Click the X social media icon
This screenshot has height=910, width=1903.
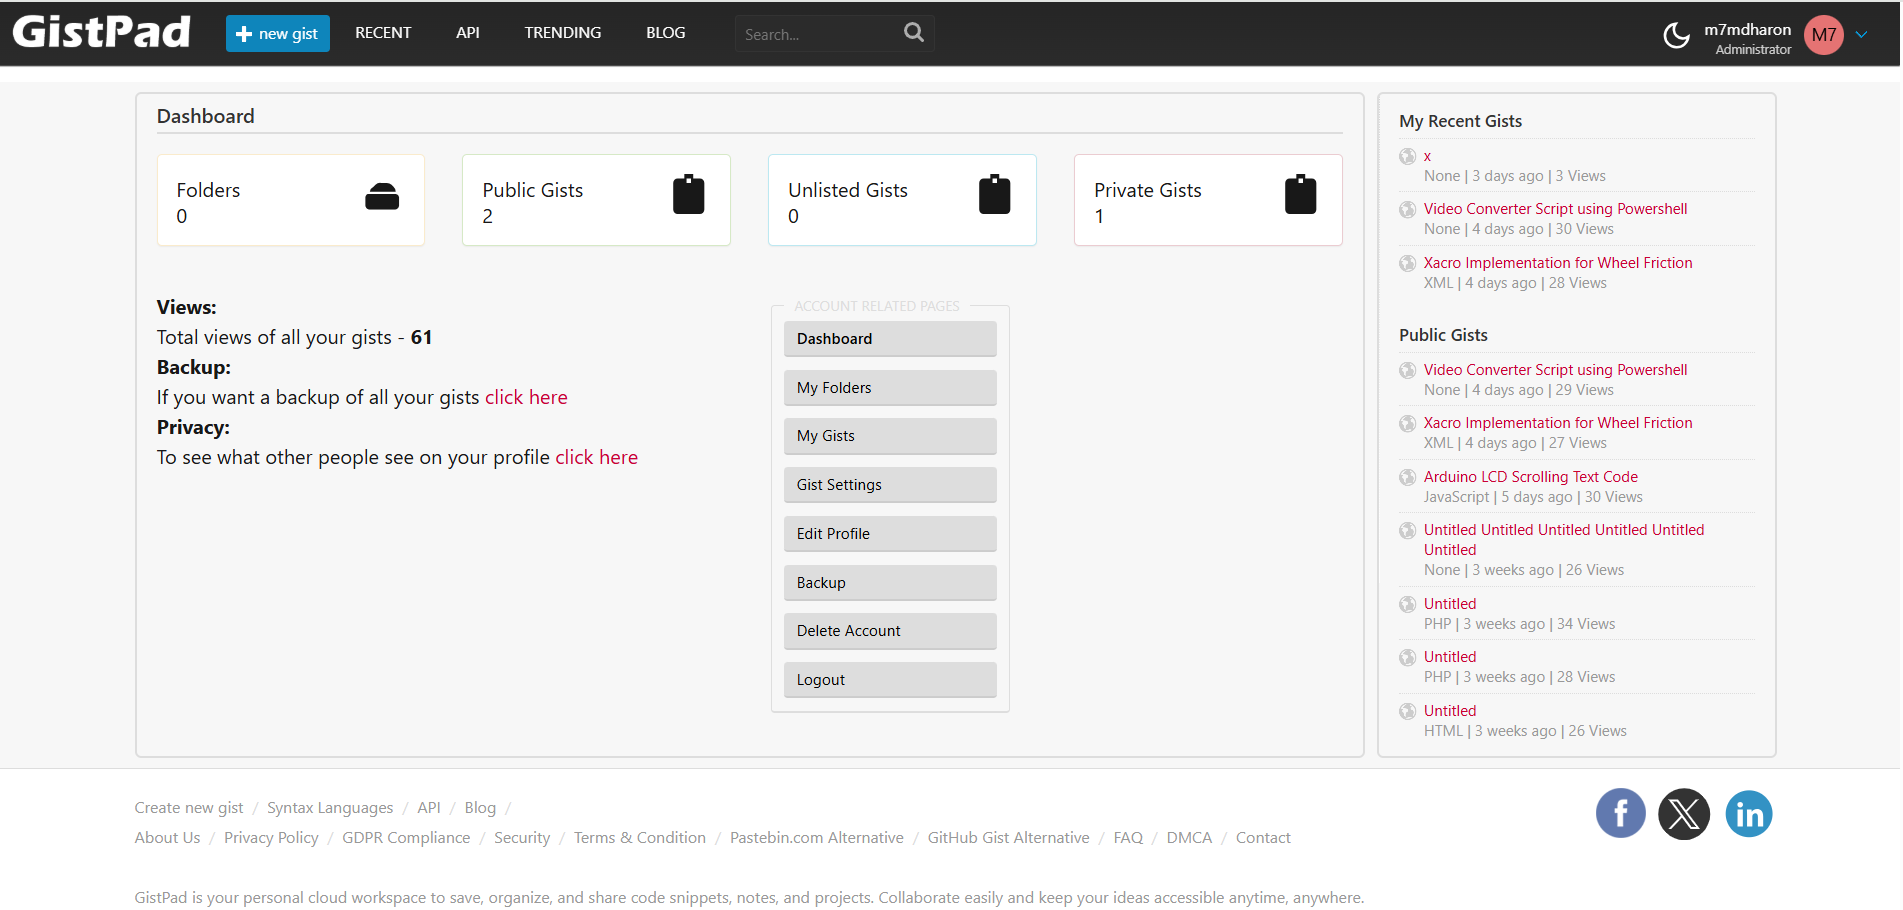pyautogui.click(x=1684, y=814)
